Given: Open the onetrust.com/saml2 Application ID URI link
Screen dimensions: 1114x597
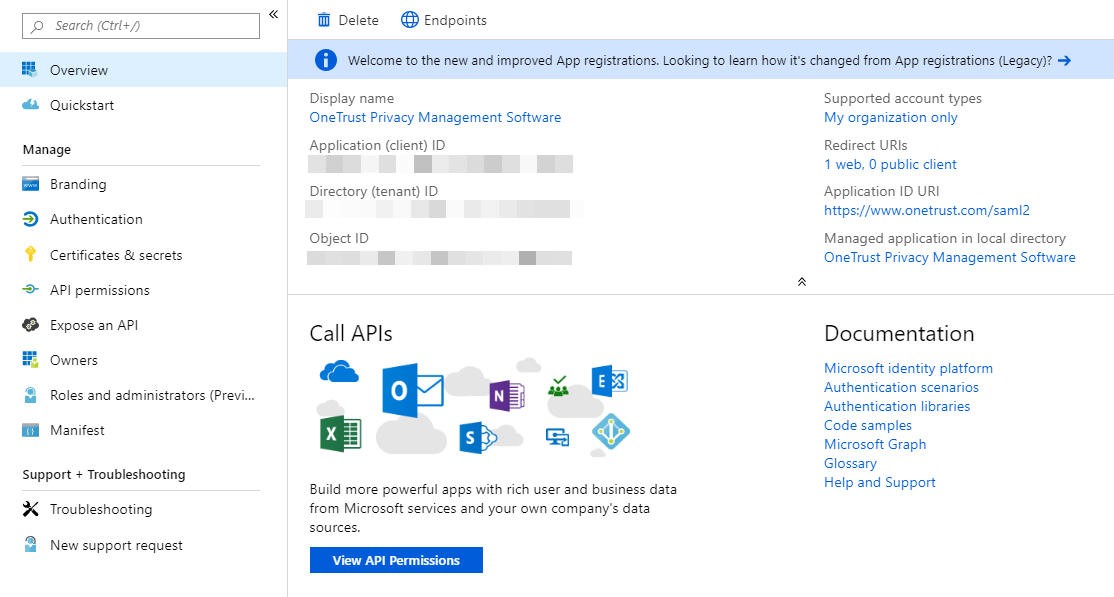Looking at the screenshot, I should [926, 210].
